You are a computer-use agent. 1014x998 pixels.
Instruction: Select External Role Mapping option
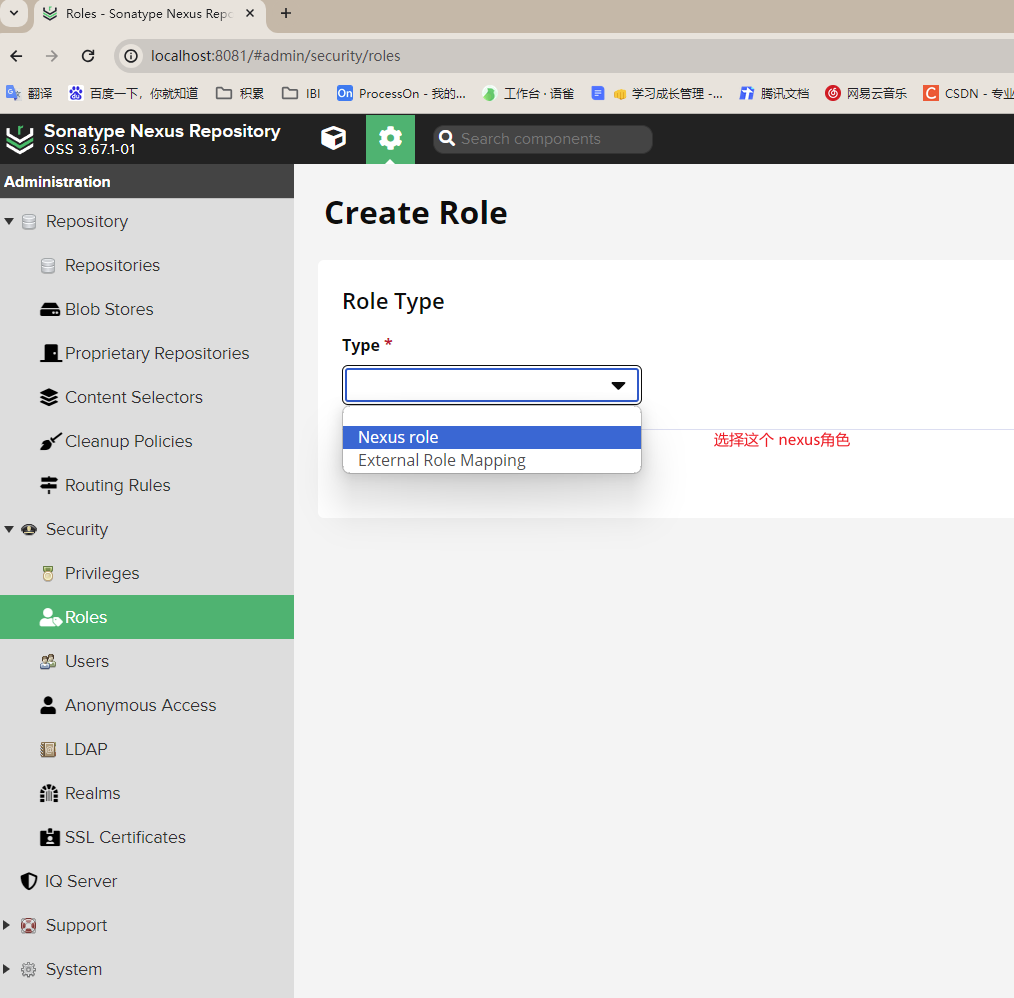(x=491, y=461)
